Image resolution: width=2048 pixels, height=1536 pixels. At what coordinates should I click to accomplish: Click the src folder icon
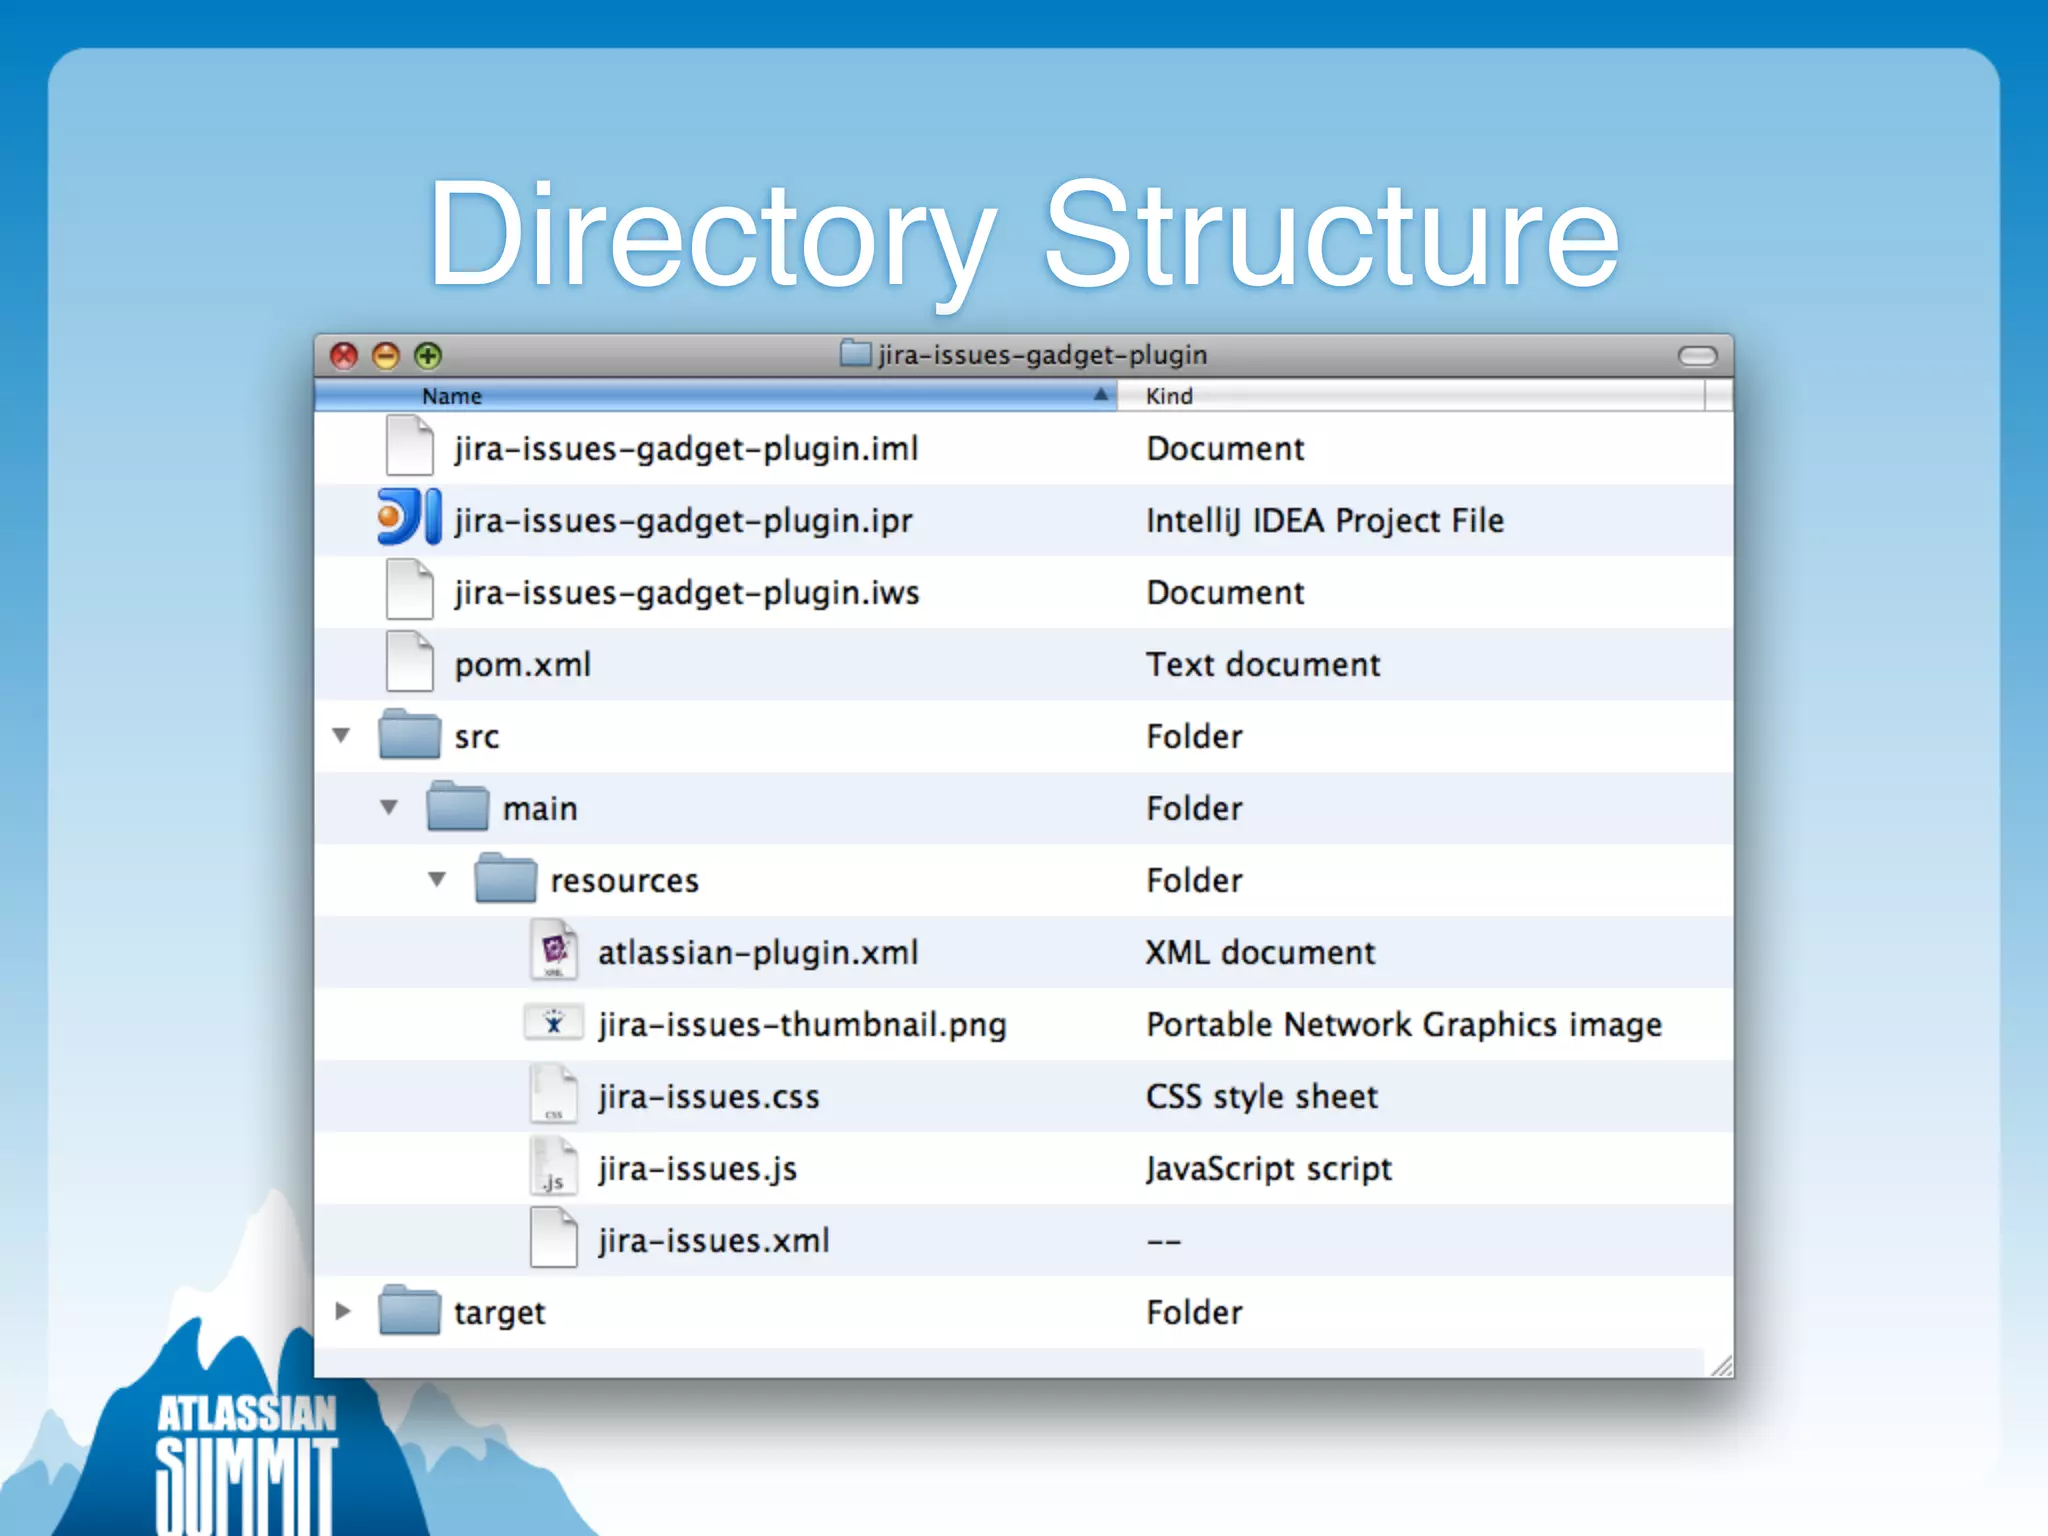[409, 734]
